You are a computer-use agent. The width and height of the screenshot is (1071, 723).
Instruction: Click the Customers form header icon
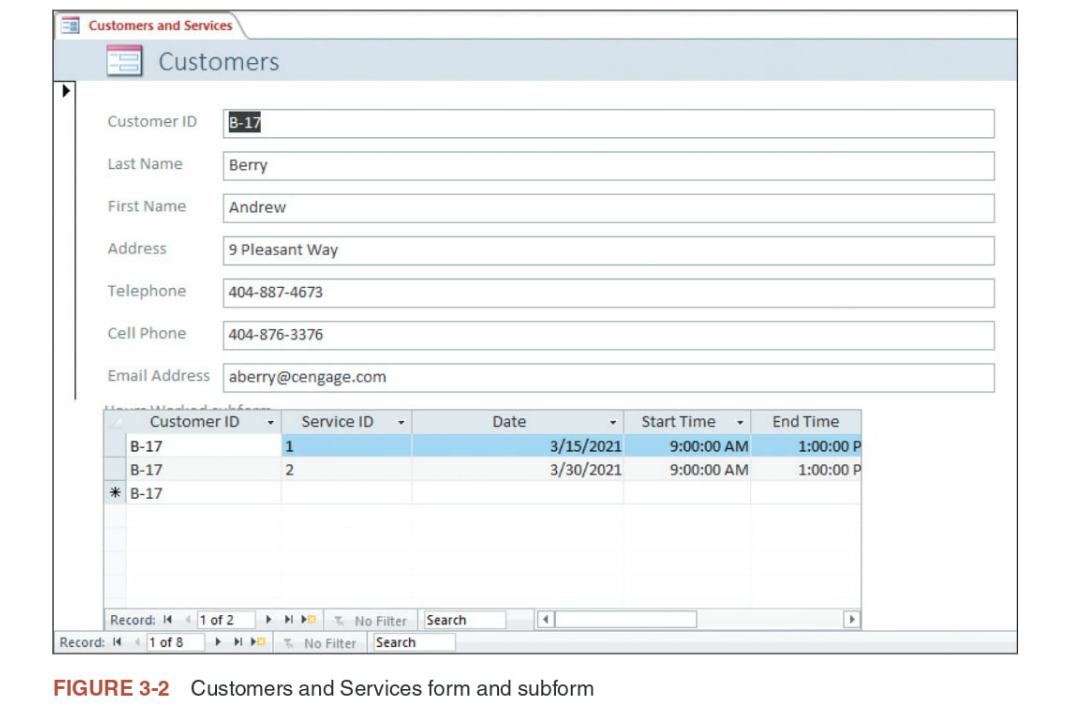(124, 61)
